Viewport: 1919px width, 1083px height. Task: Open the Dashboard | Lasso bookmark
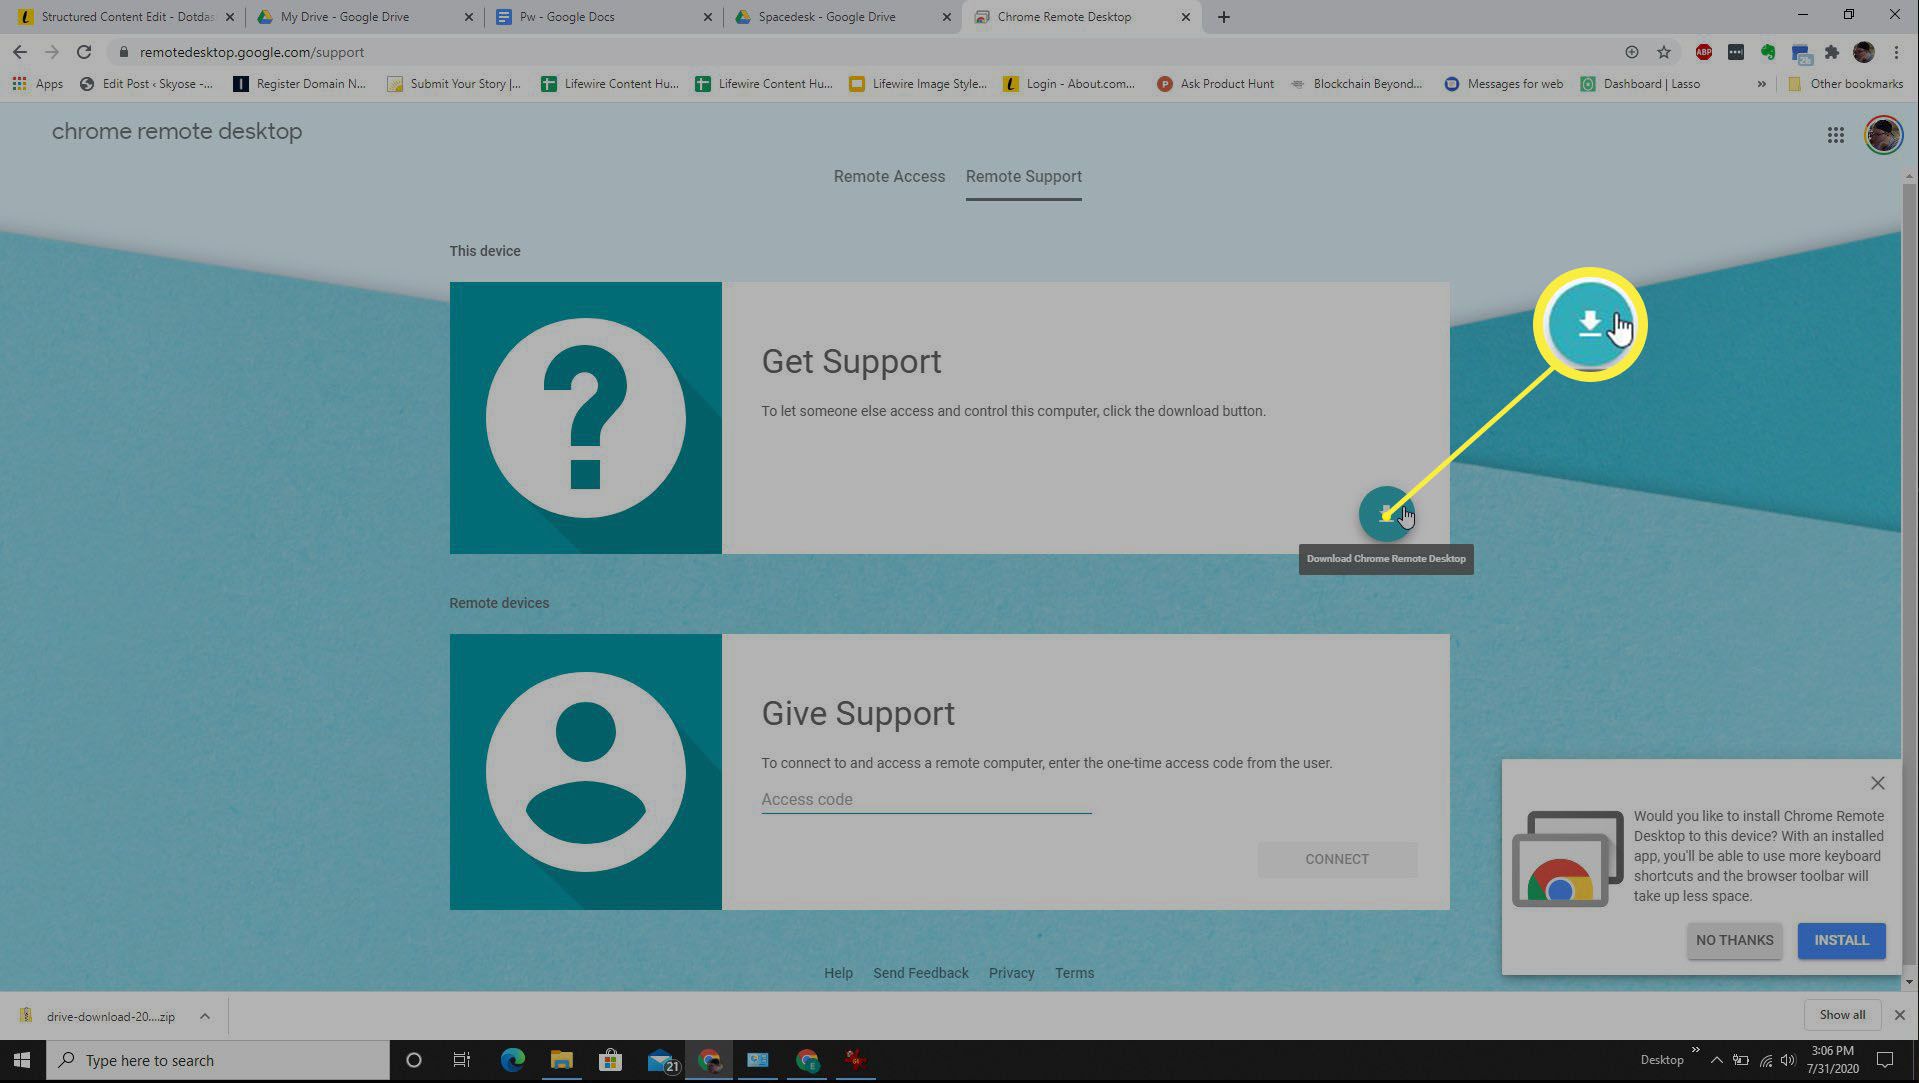[1640, 84]
